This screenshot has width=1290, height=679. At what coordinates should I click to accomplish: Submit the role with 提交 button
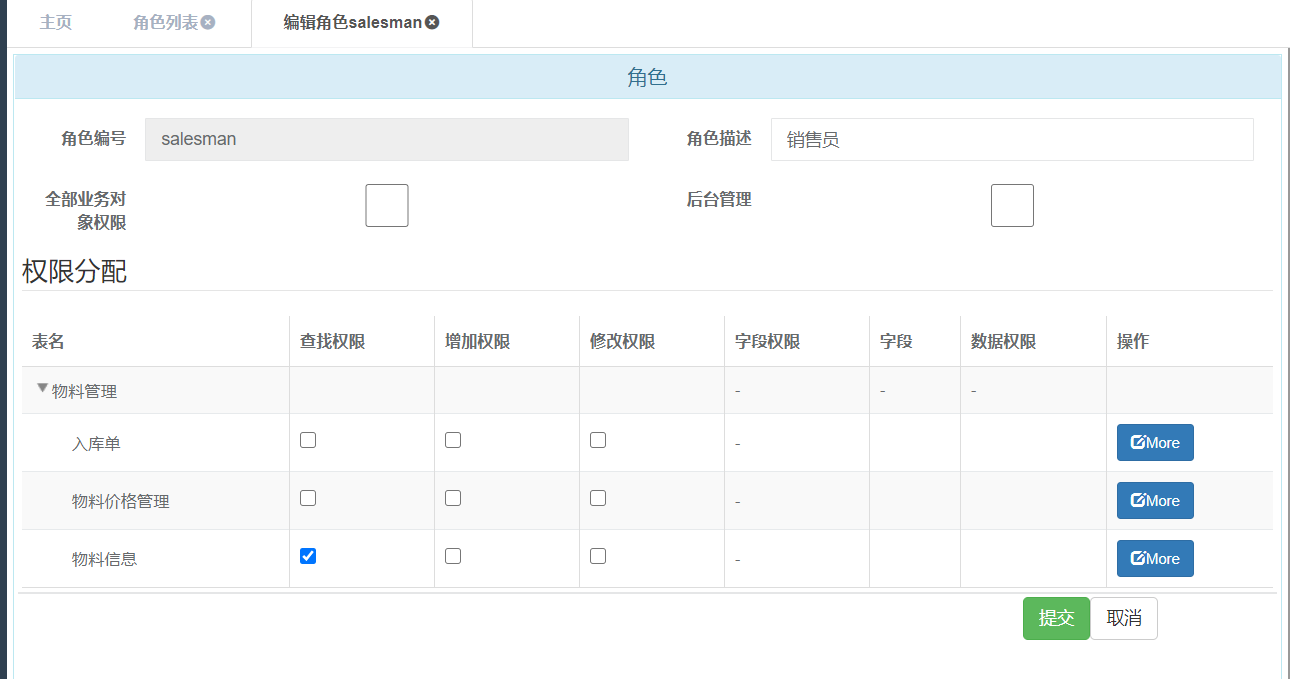tap(1056, 618)
